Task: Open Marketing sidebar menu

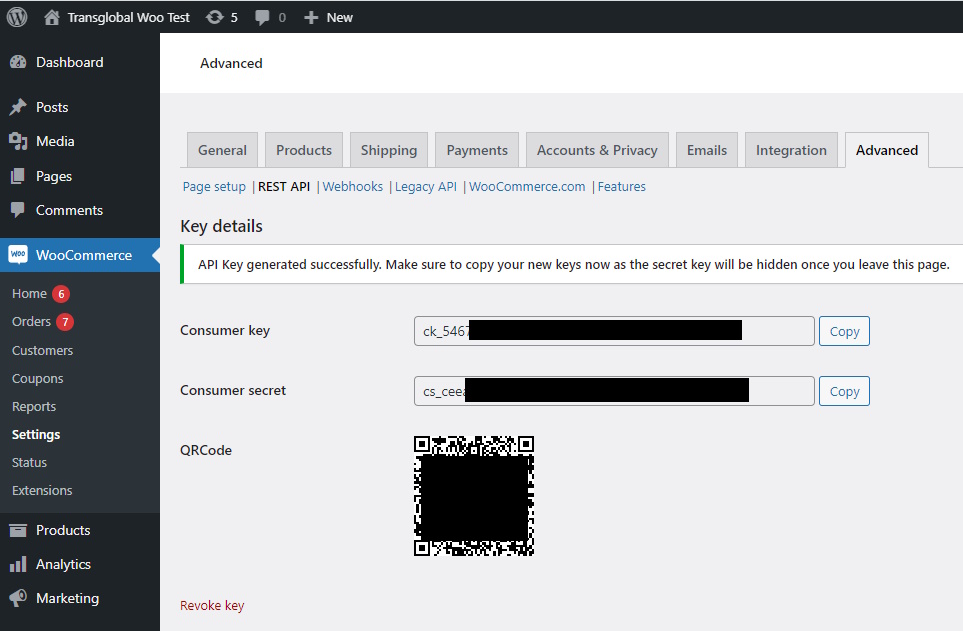Action: pyautogui.click(x=68, y=598)
